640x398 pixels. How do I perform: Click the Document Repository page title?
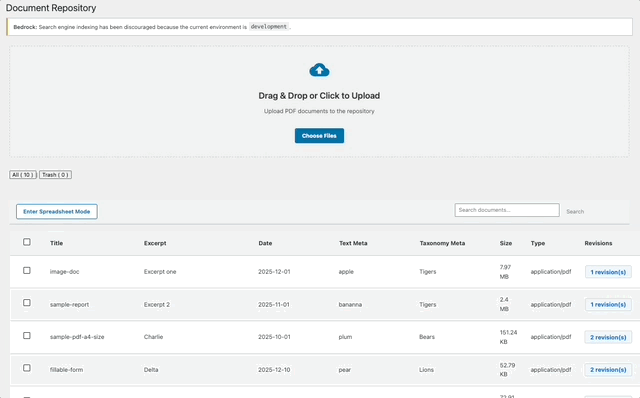tap(51, 8)
